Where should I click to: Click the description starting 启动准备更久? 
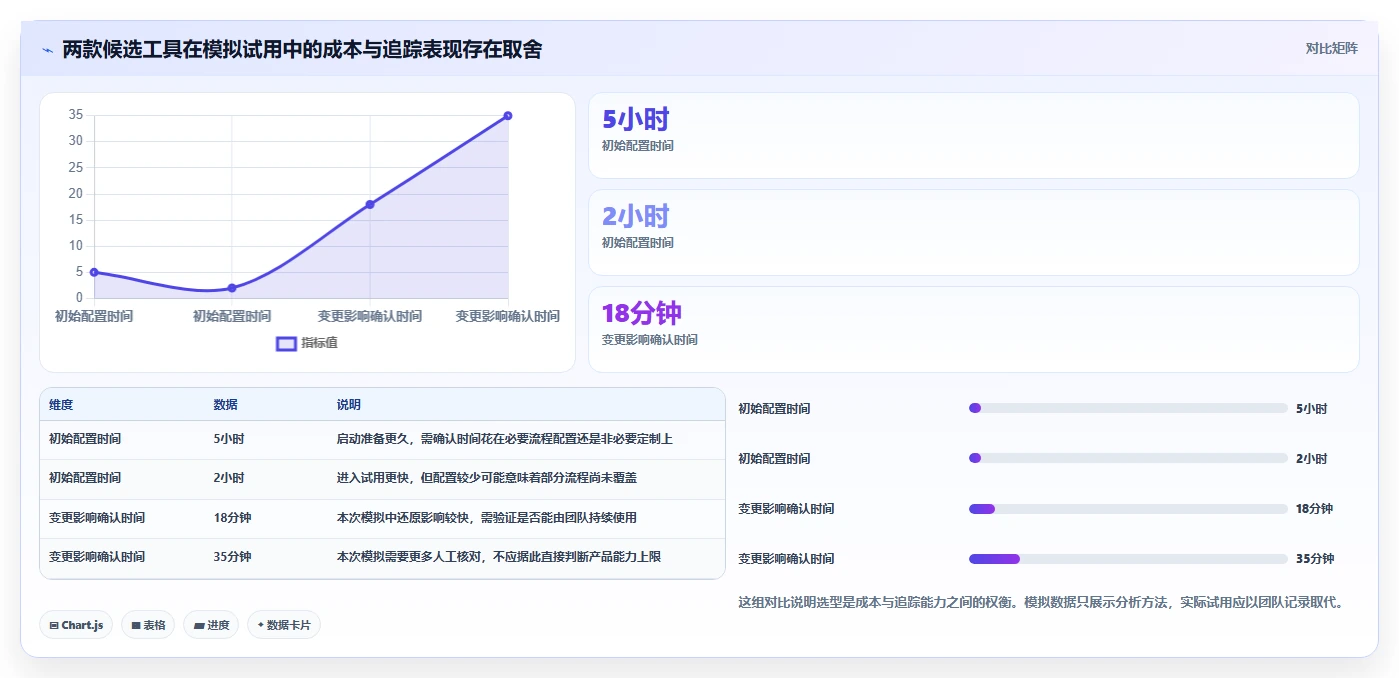click(x=505, y=439)
